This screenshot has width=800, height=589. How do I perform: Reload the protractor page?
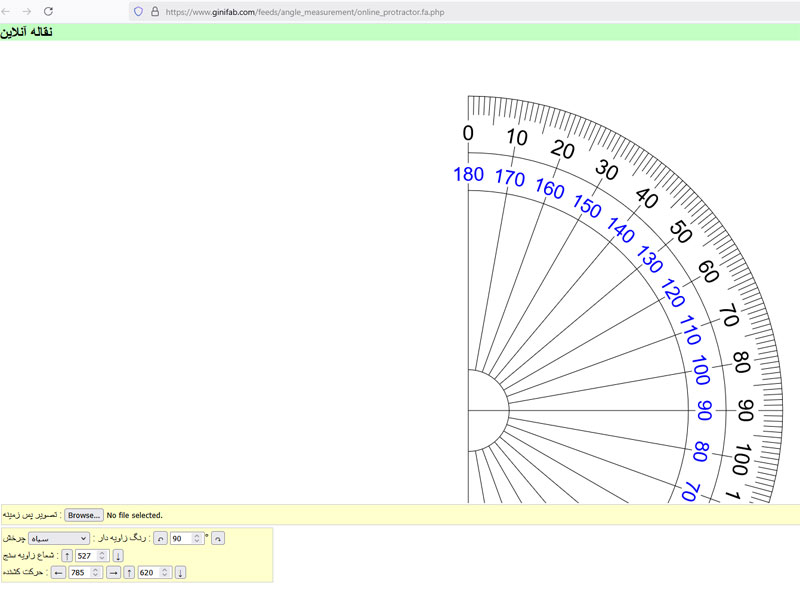[48, 11]
